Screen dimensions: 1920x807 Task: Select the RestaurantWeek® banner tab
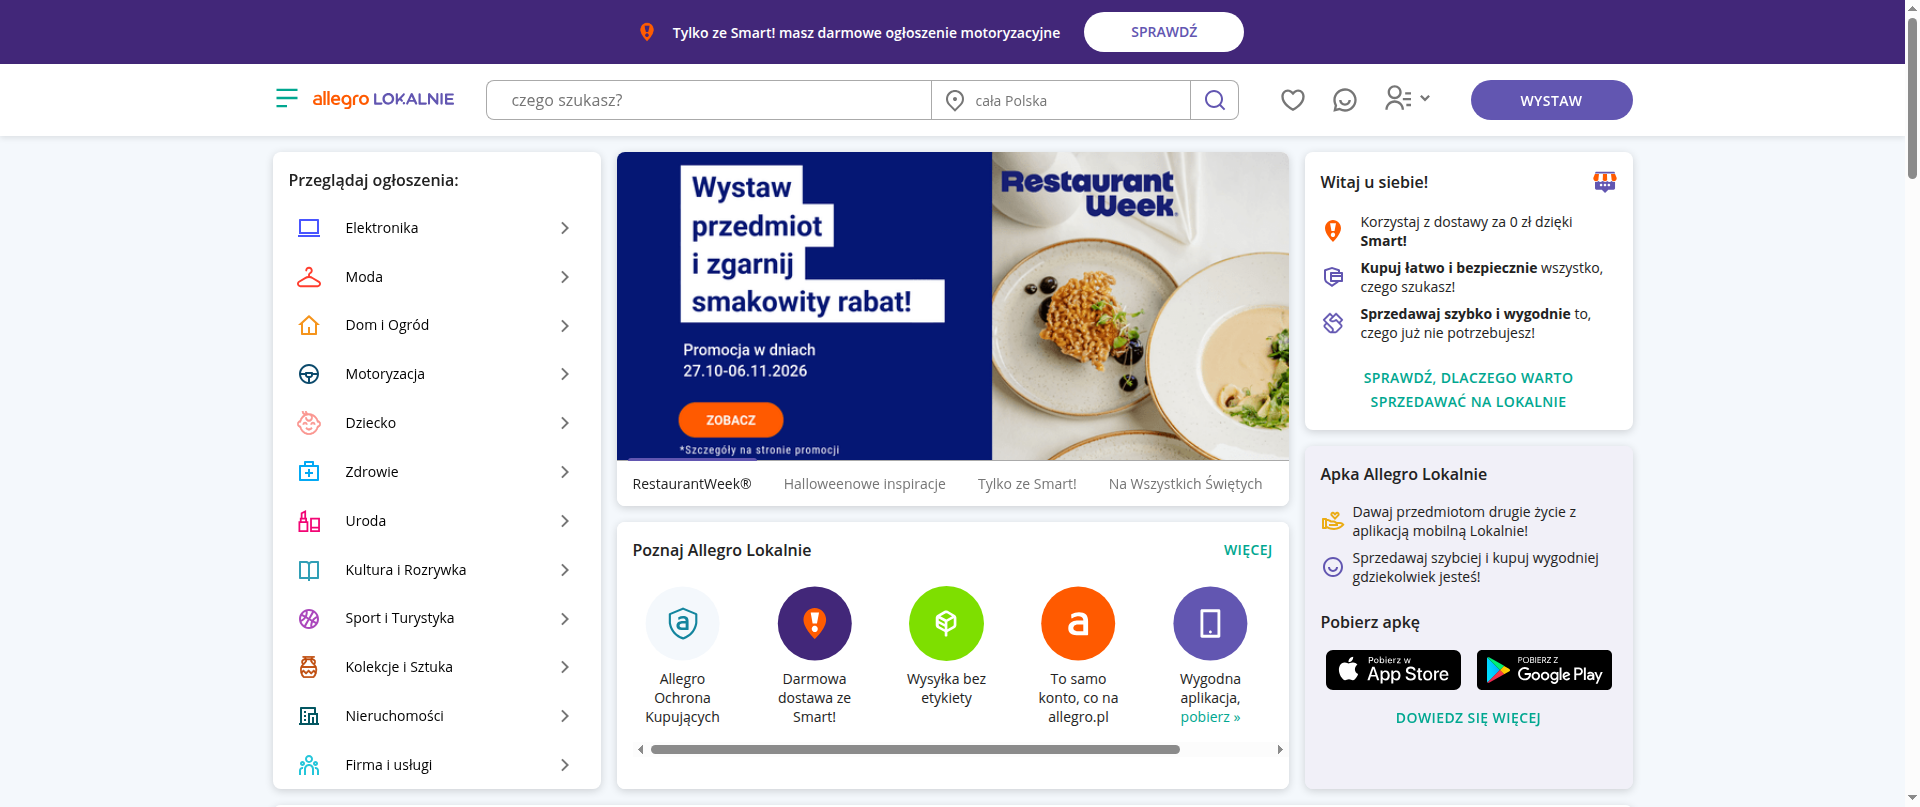(x=692, y=484)
